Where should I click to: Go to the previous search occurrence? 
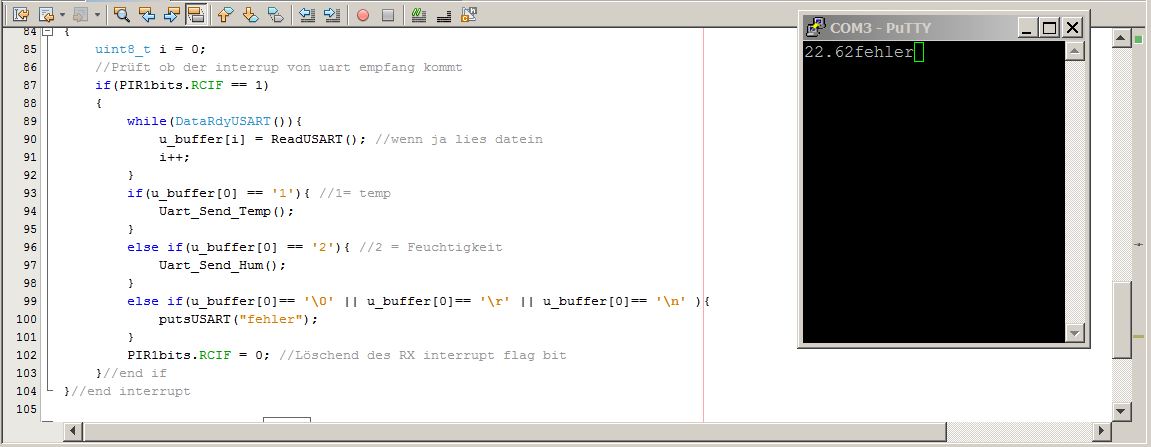[x=146, y=14]
